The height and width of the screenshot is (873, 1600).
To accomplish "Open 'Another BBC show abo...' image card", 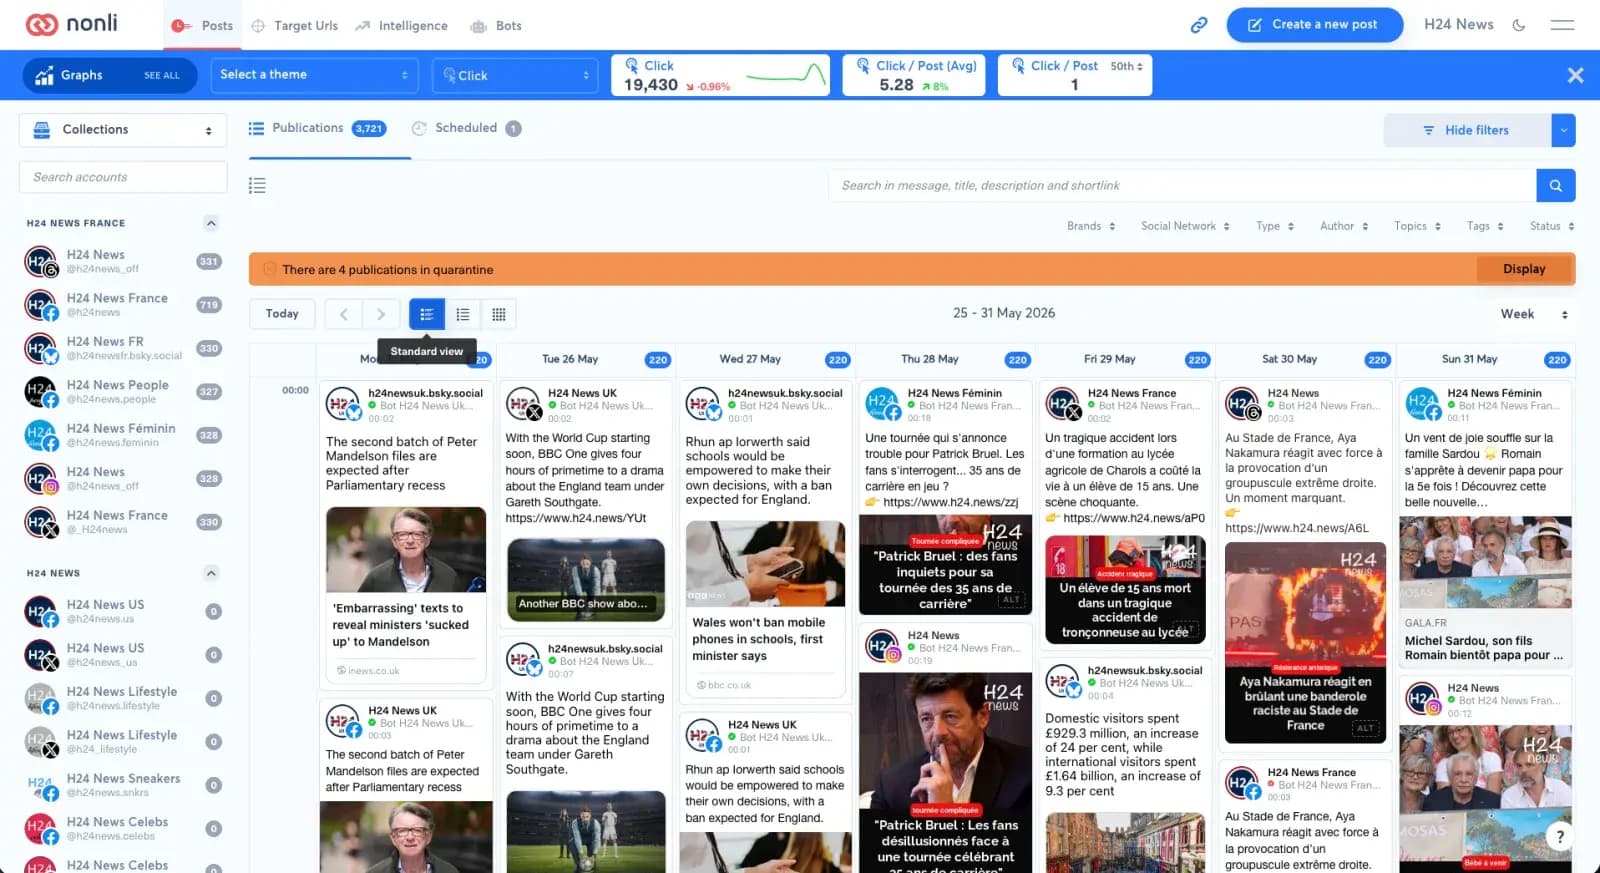I will point(586,580).
